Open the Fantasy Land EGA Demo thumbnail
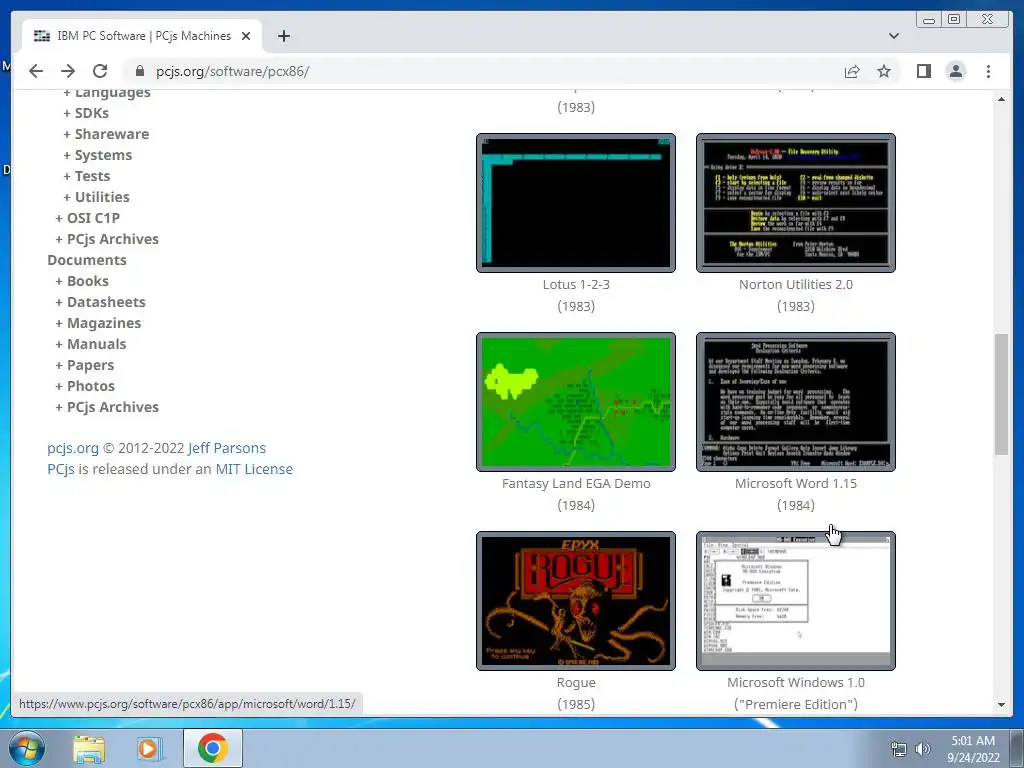The height and width of the screenshot is (768, 1024). (576, 402)
